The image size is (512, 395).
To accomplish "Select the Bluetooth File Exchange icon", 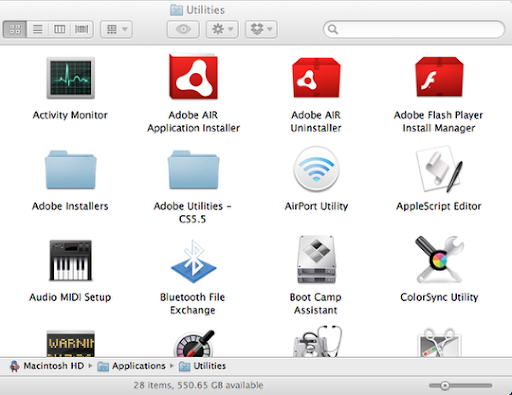I will pyautogui.click(x=193, y=261).
